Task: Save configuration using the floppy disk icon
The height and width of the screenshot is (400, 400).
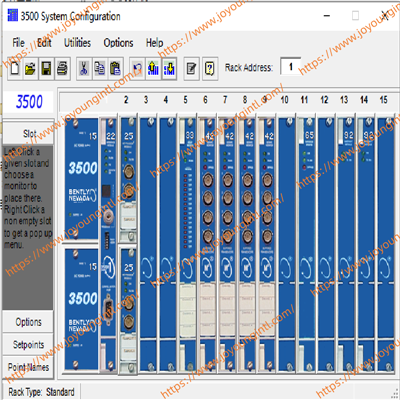Action: pos(46,69)
